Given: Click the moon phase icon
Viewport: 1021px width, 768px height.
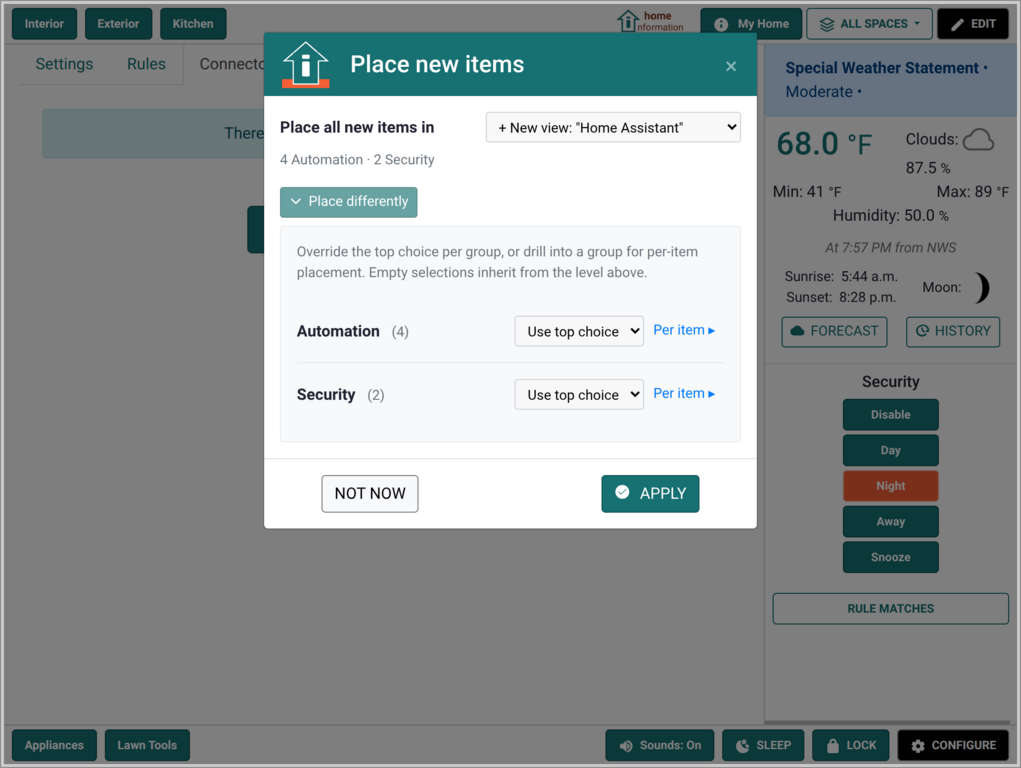Looking at the screenshot, I should pyautogui.click(x=982, y=287).
